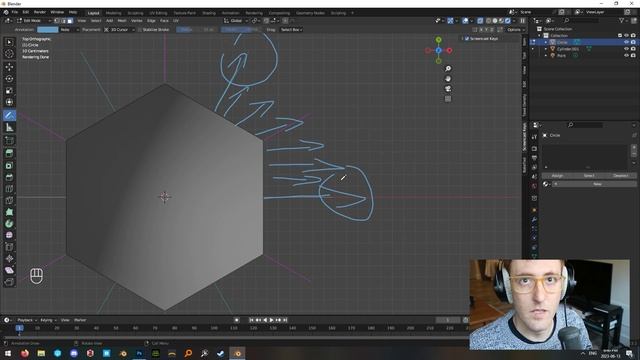The image size is (640, 360).
Task: Switch to the Modeling workspace tab
Action: tap(113, 13)
